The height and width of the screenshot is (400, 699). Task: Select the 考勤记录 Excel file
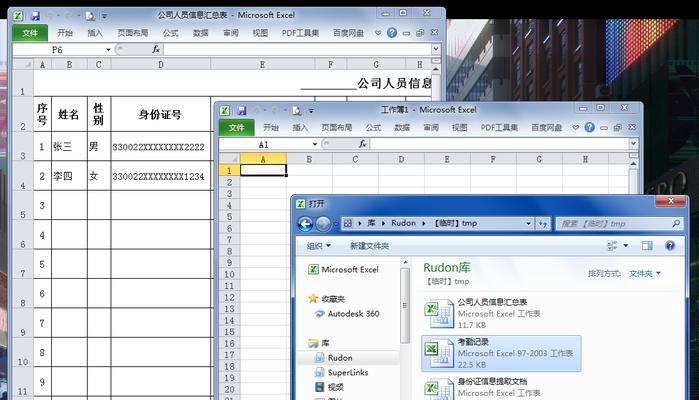click(501, 354)
